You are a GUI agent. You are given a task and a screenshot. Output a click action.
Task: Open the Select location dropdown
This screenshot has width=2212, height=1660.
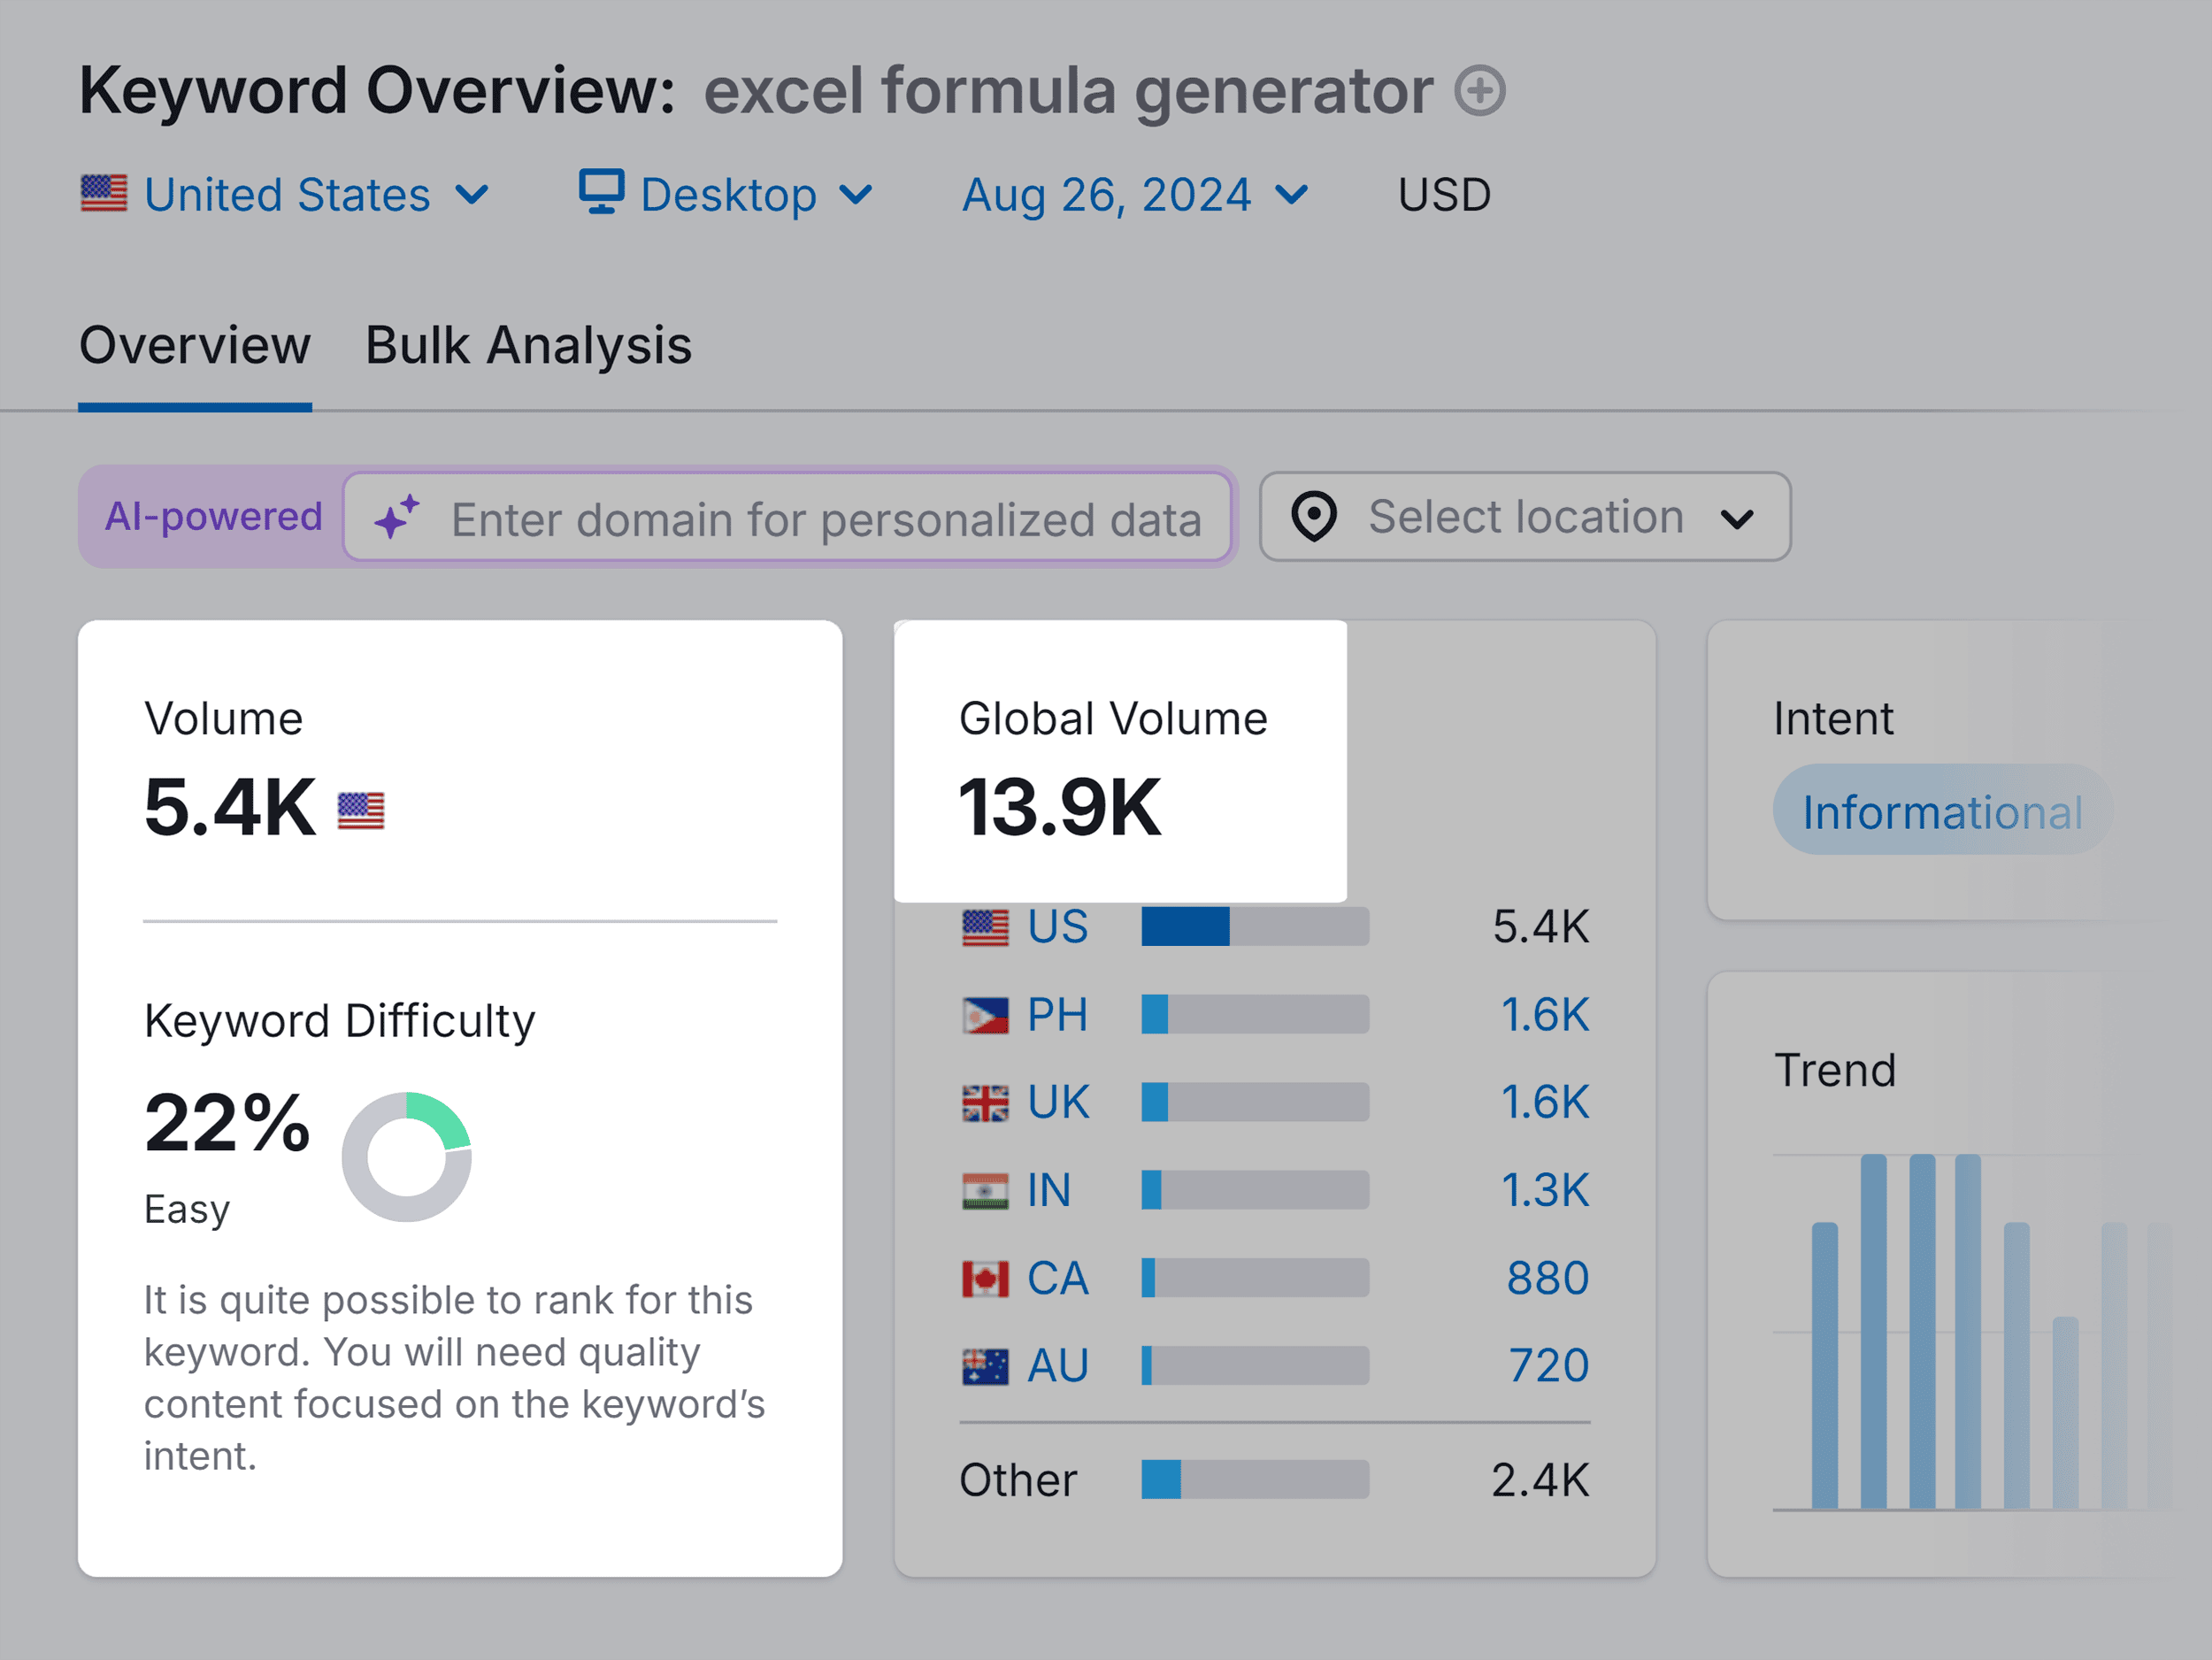(x=1525, y=517)
